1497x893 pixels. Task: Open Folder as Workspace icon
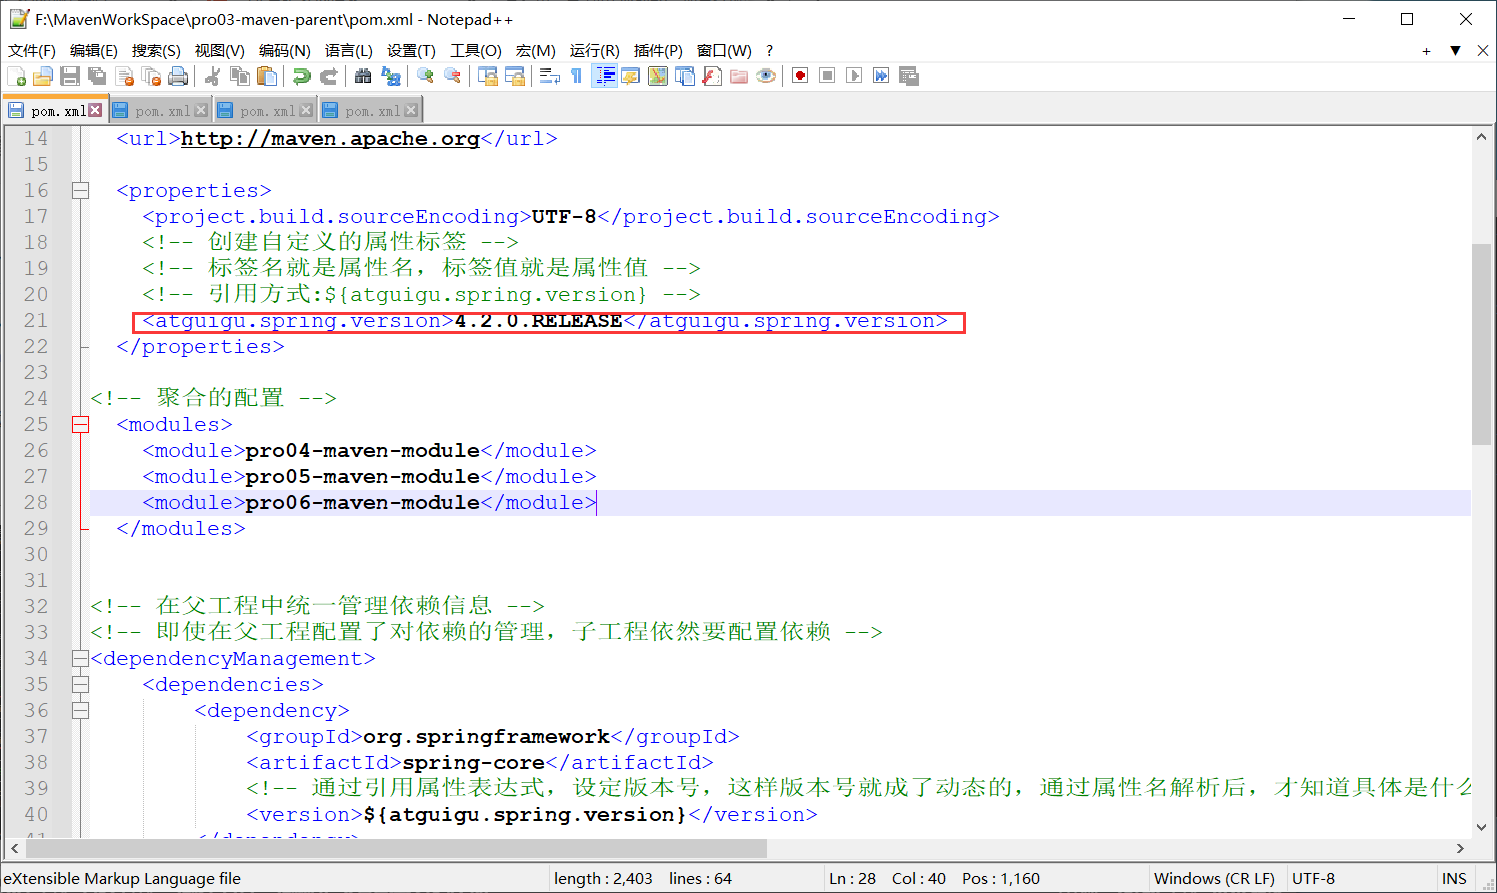(x=739, y=76)
